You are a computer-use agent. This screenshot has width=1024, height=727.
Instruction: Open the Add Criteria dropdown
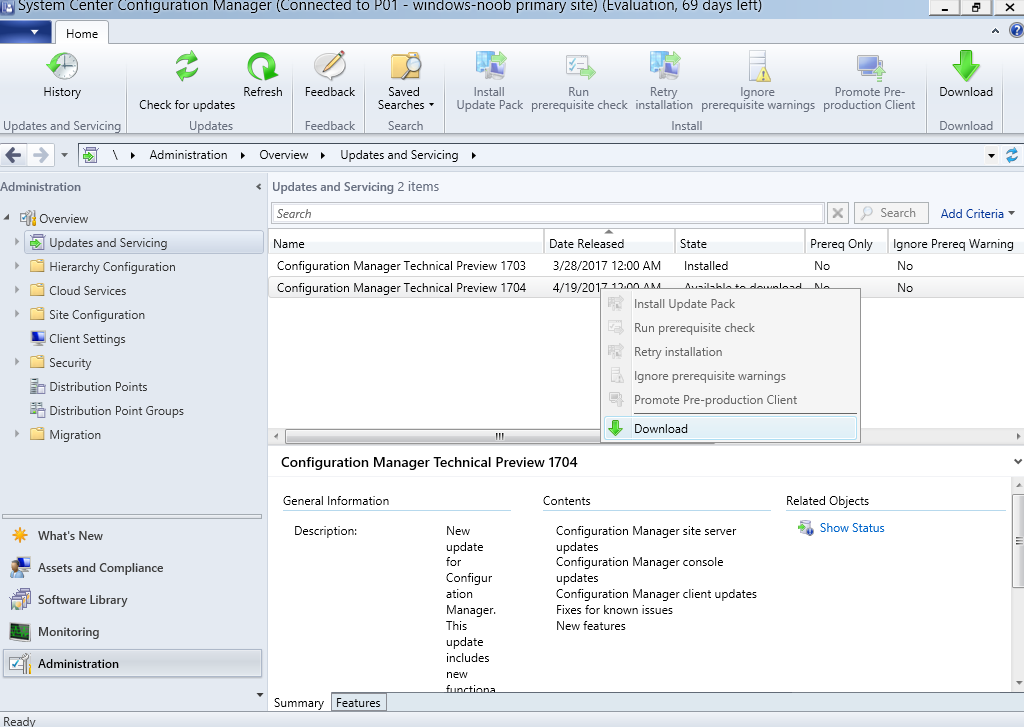tap(977, 214)
